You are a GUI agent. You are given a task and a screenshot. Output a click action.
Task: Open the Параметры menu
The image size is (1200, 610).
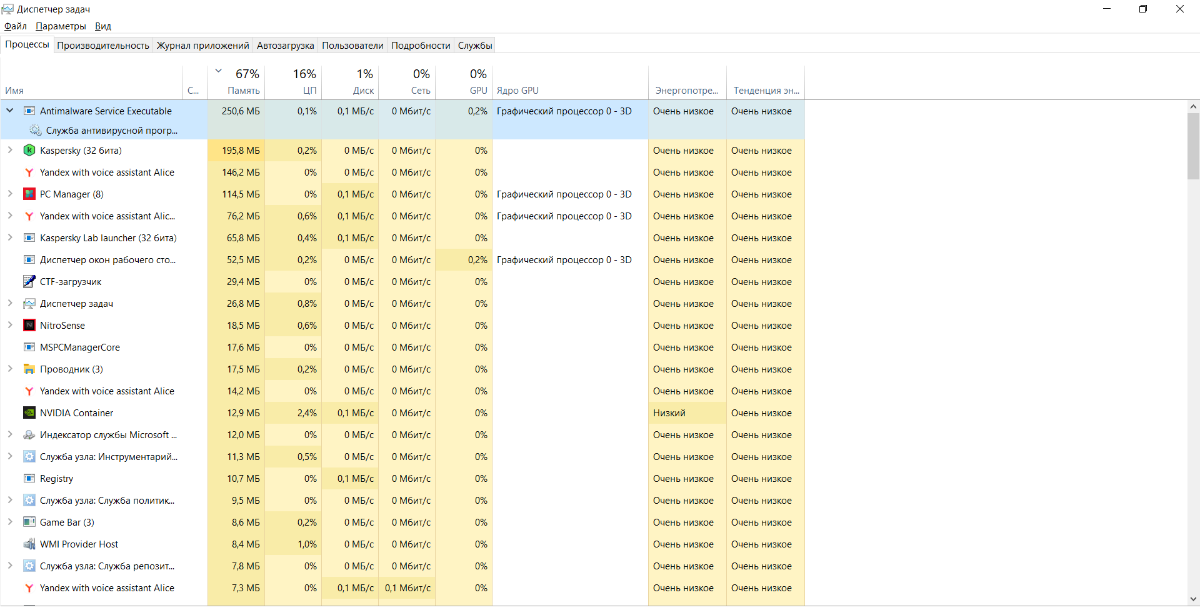tap(61, 26)
